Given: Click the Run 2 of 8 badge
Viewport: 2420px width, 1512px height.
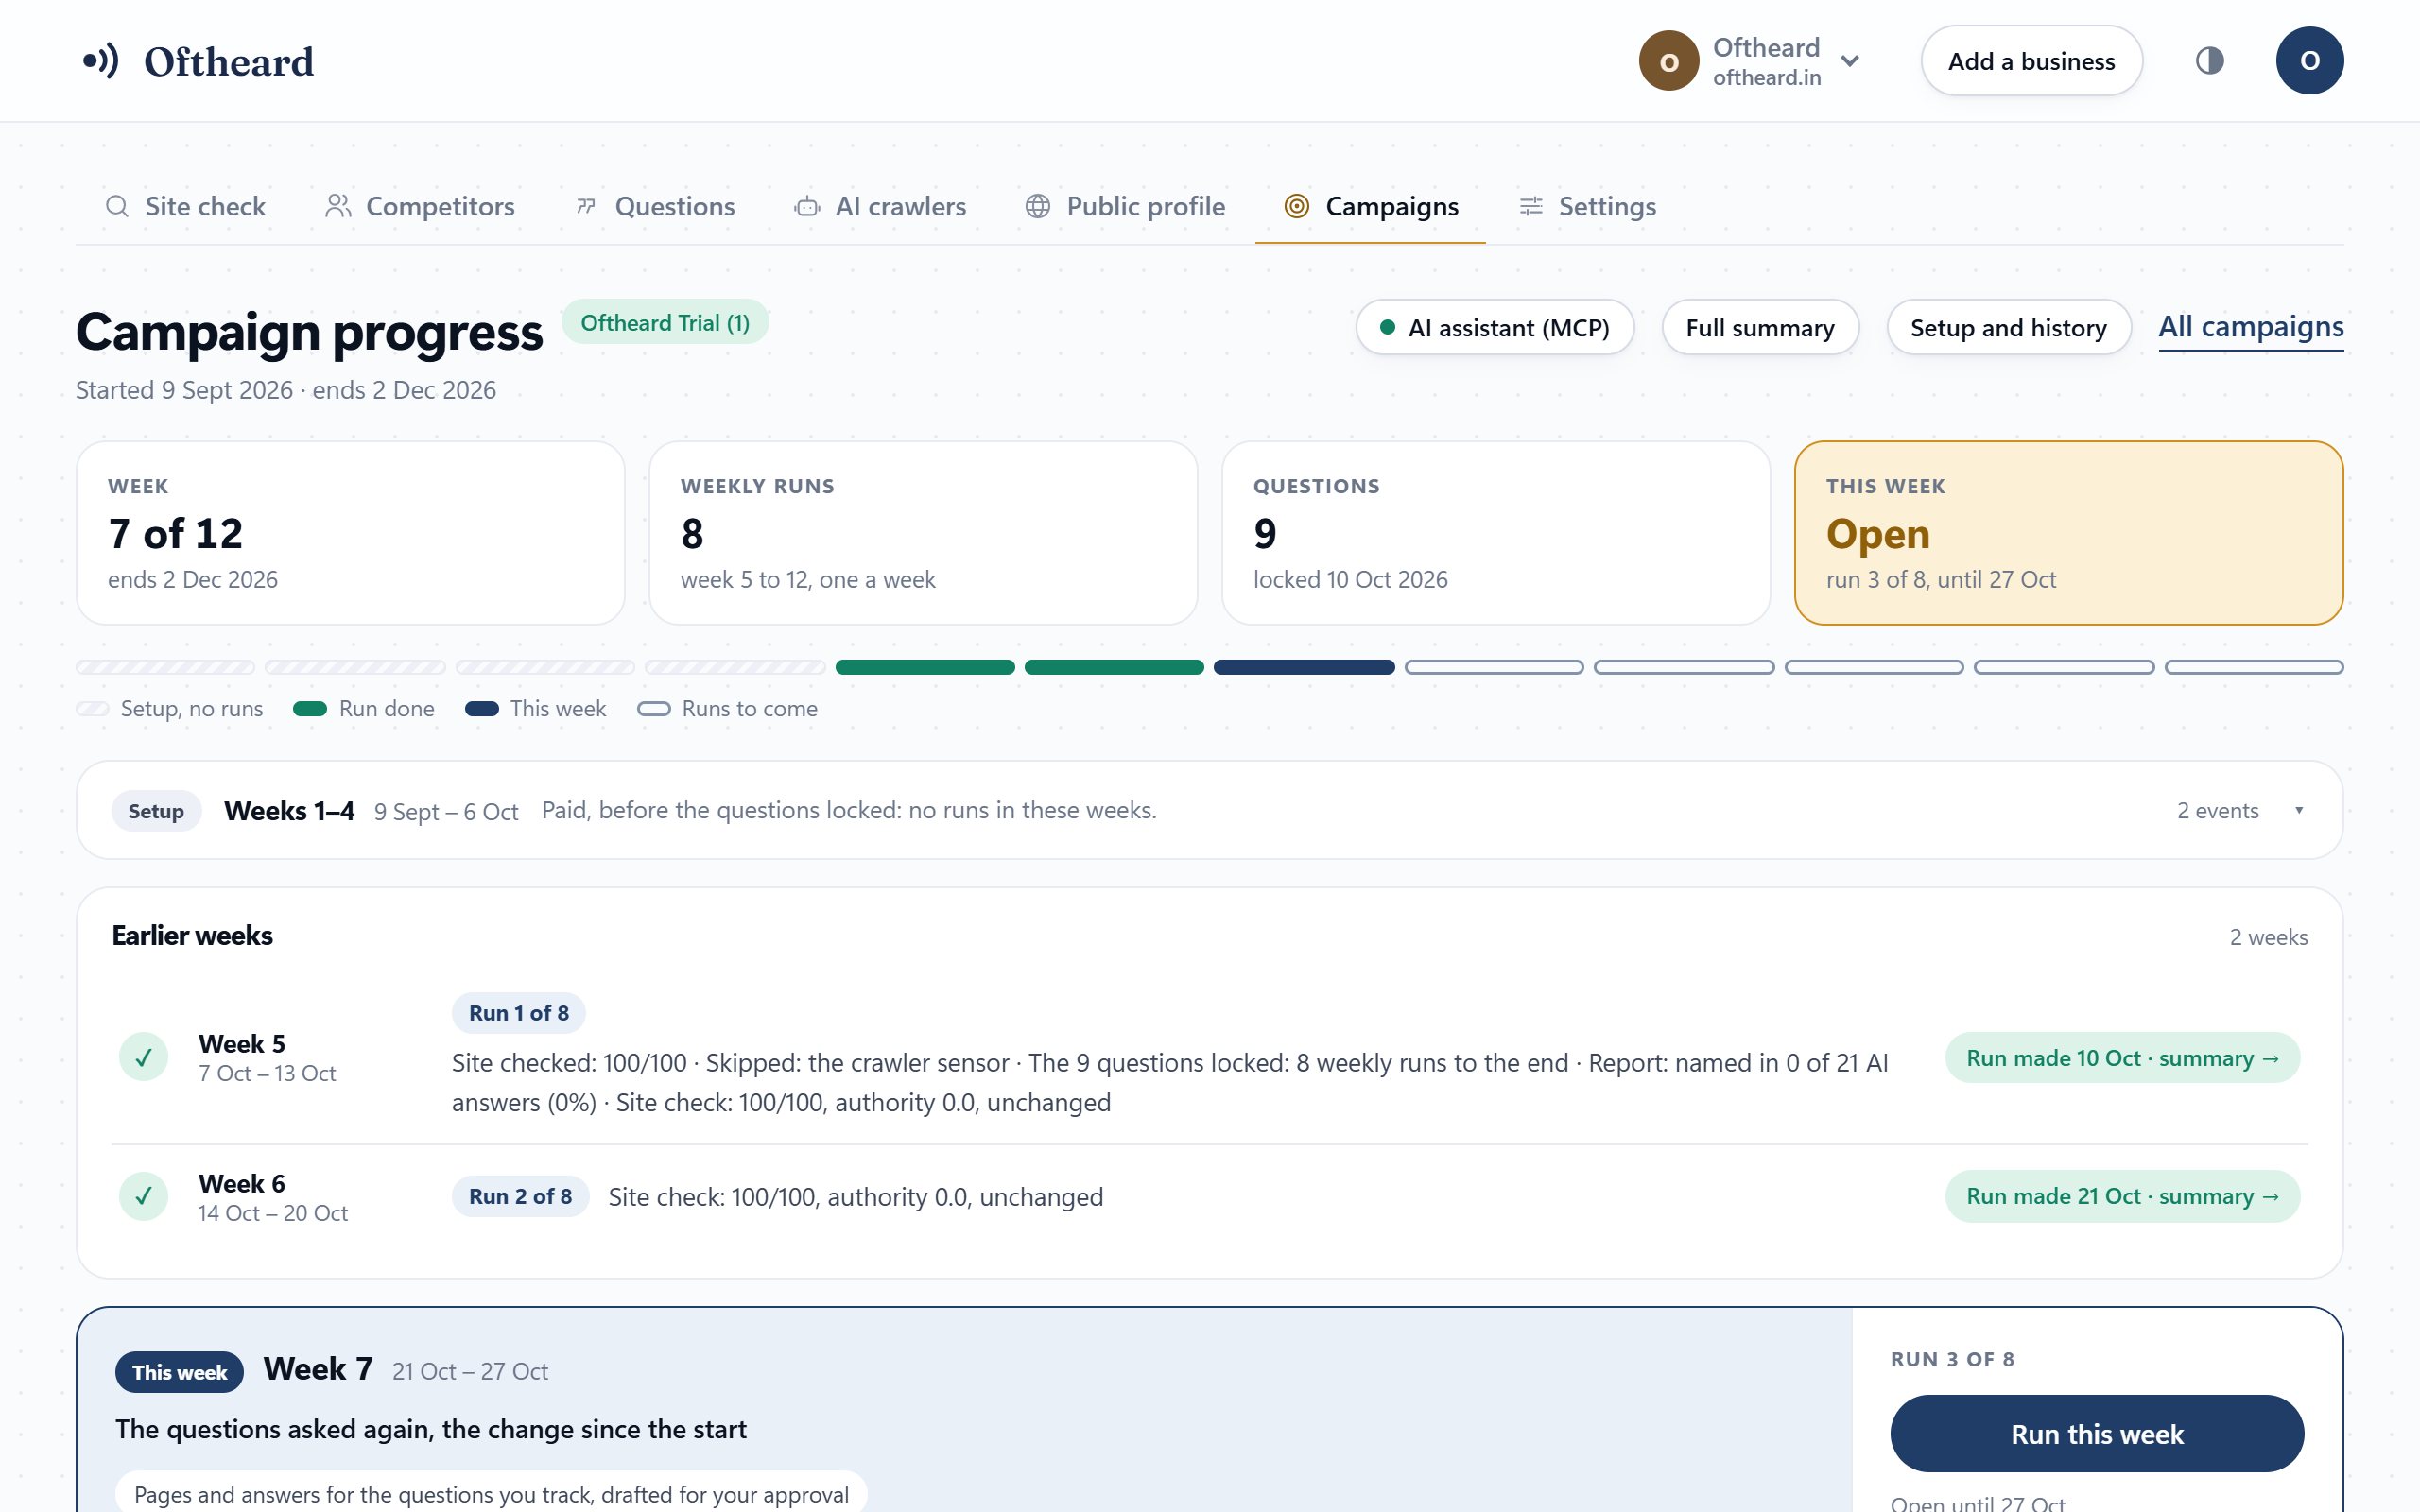Looking at the screenshot, I should click(x=520, y=1196).
